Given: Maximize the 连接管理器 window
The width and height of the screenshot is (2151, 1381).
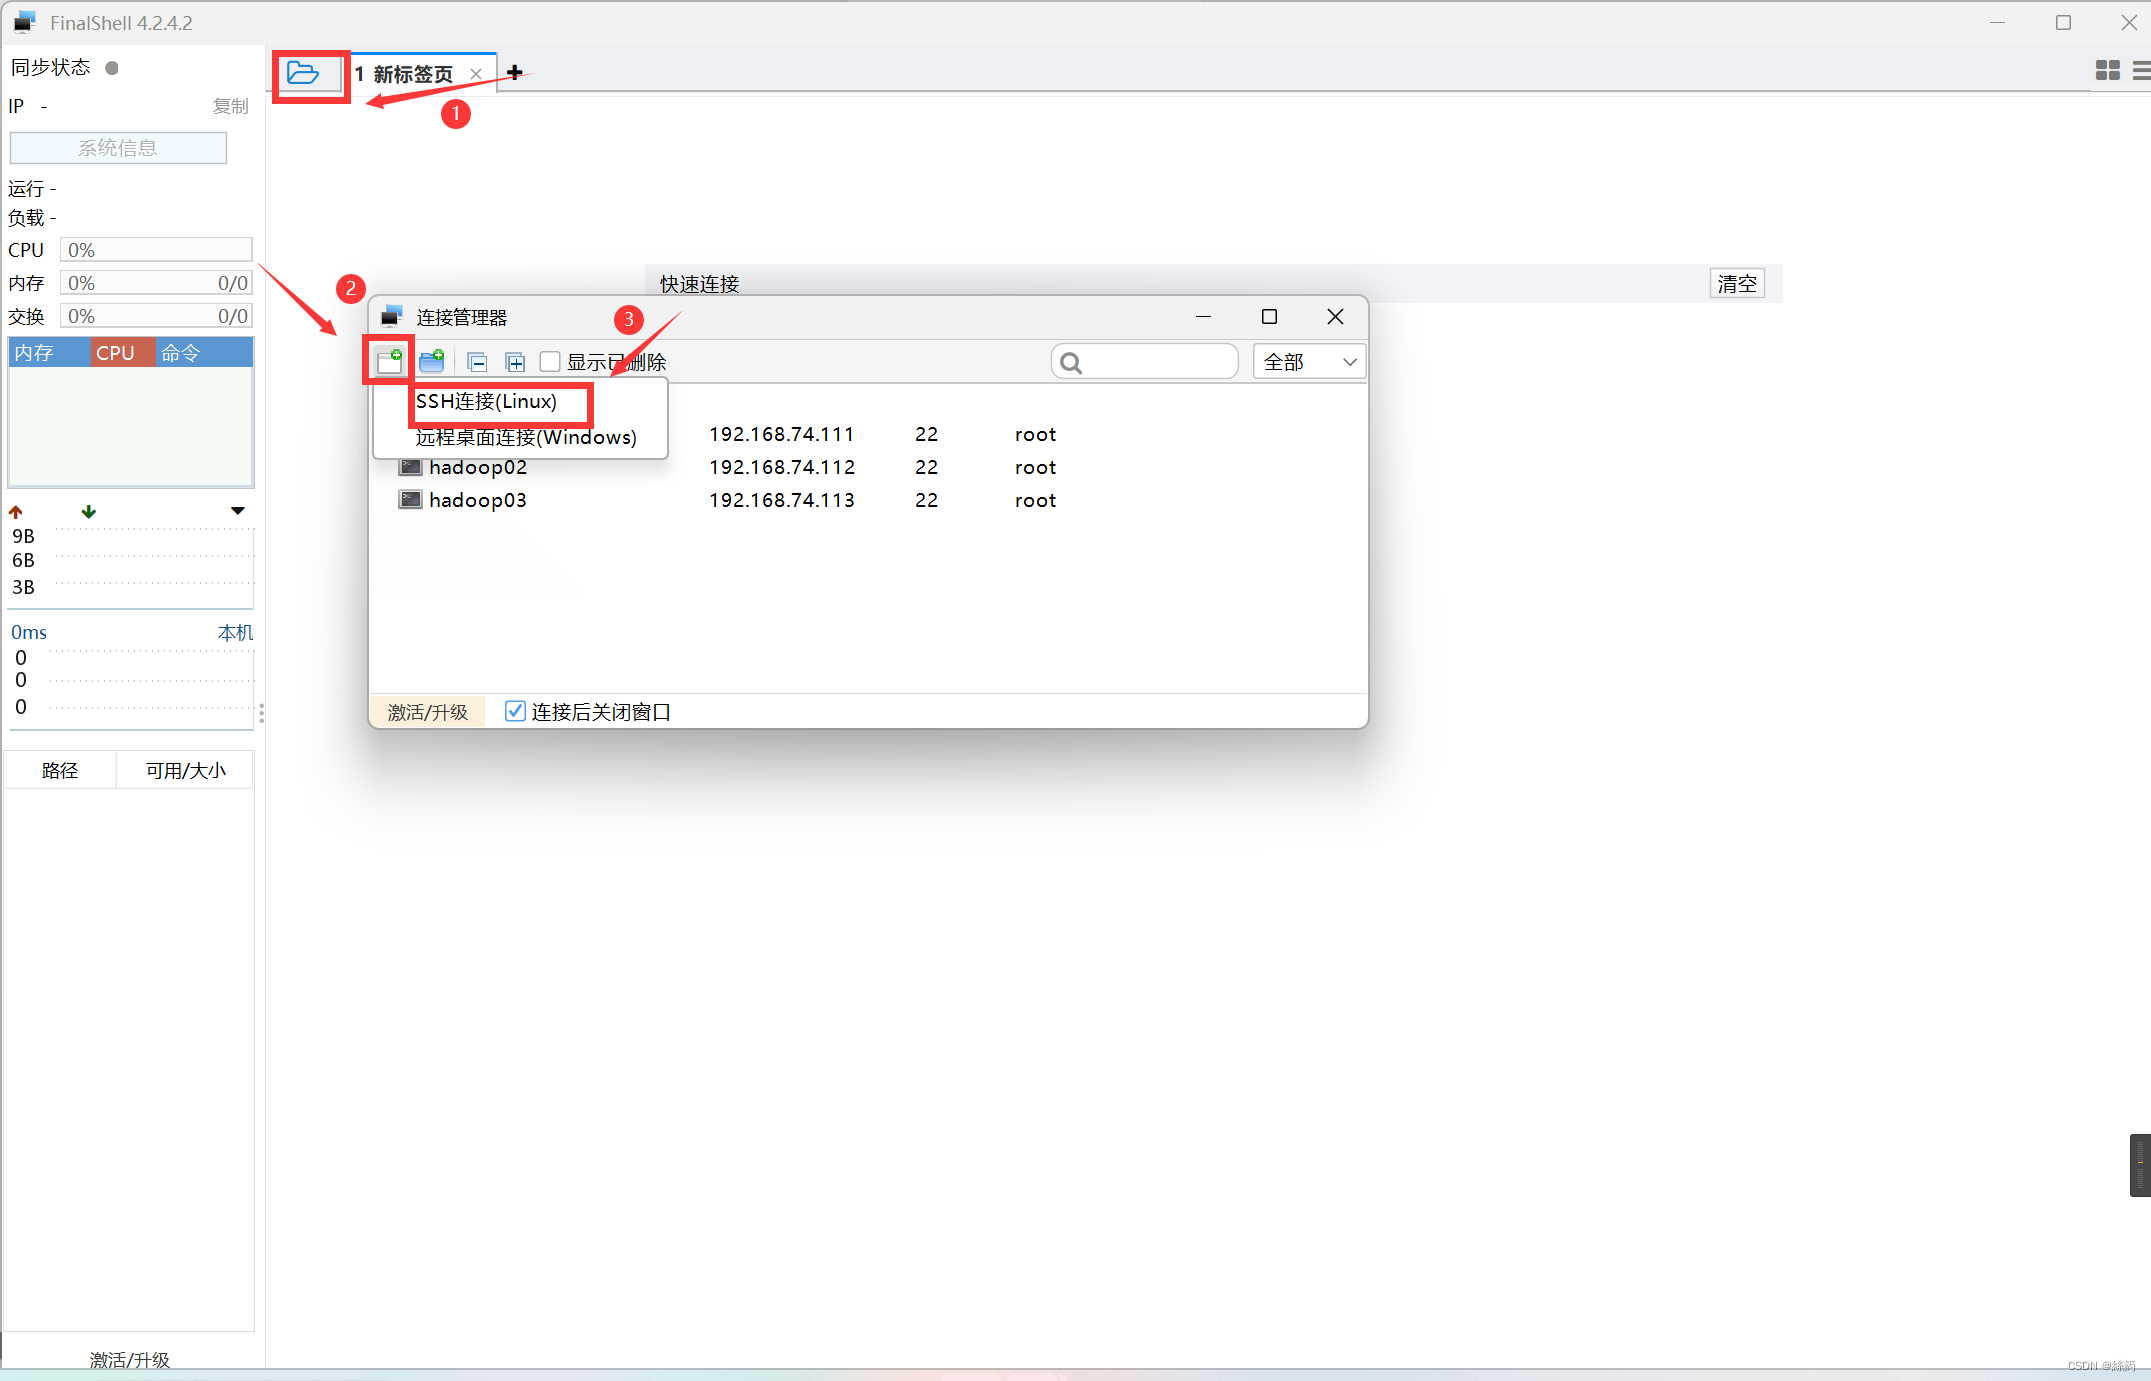Looking at the screenshot, I should tap(1269, 316).
